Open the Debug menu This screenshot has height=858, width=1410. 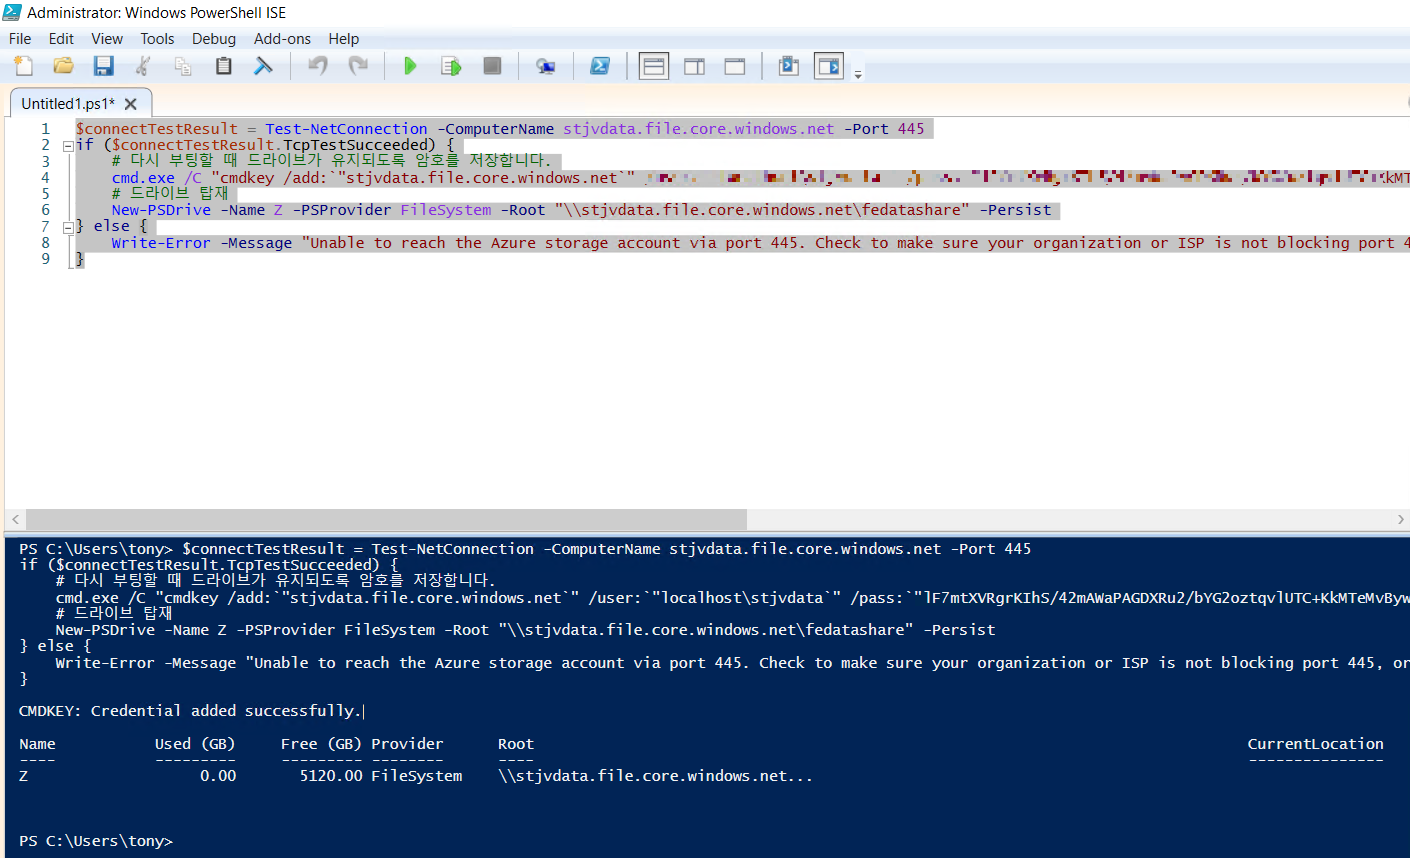214,39
